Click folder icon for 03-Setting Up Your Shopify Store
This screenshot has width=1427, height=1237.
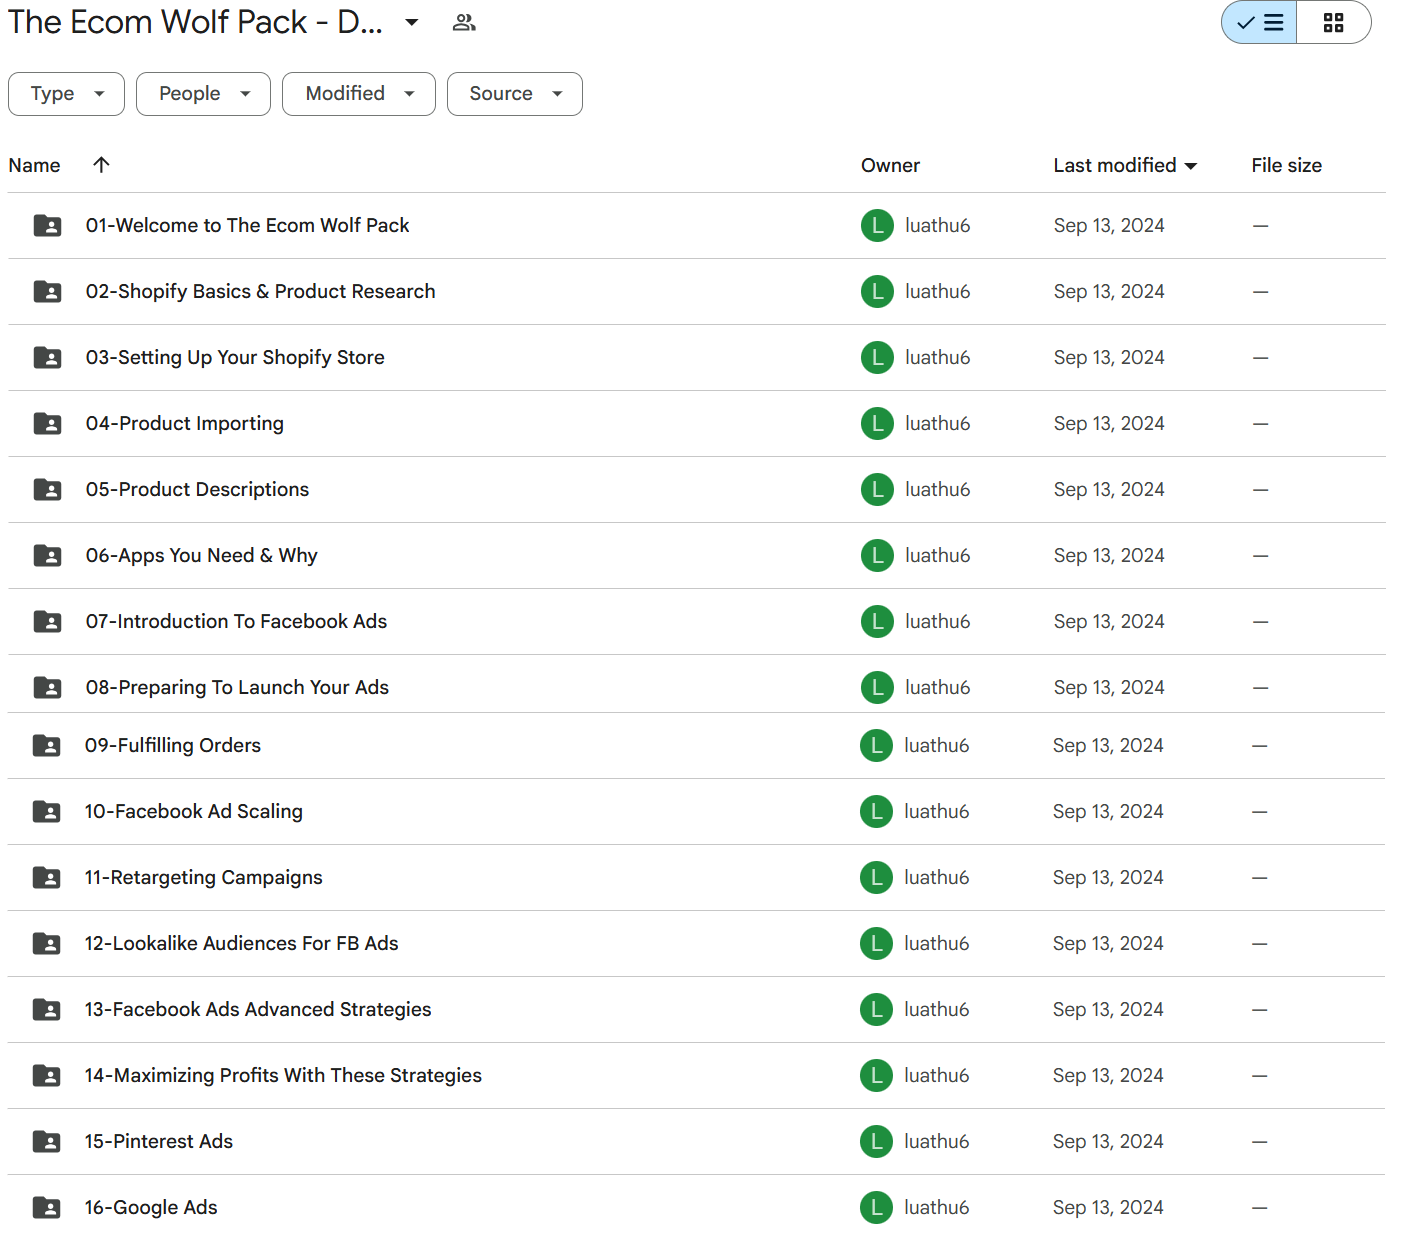click(x=47, y=357)
